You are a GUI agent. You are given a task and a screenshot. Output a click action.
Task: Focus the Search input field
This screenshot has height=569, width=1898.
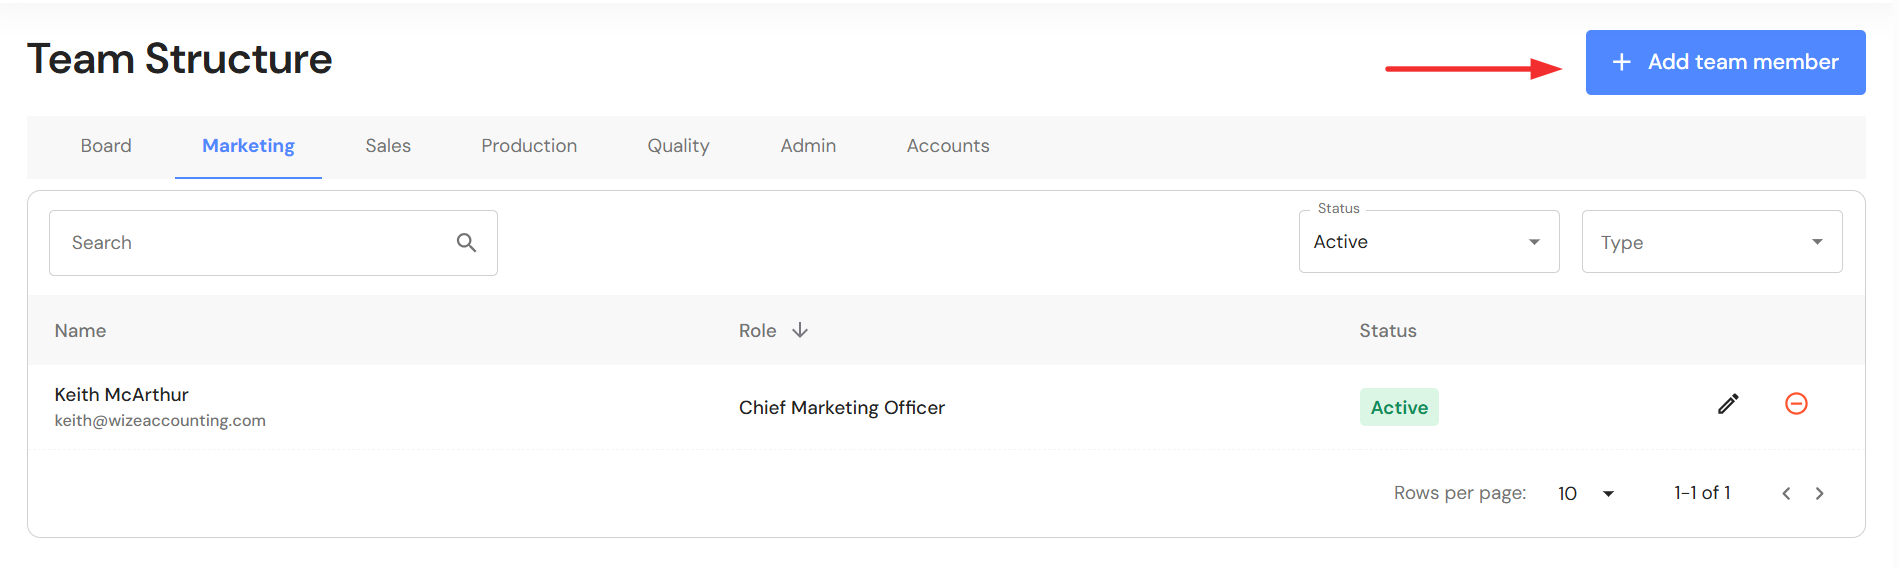click(250, 243)
